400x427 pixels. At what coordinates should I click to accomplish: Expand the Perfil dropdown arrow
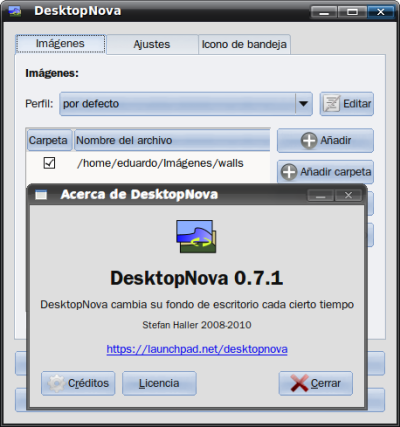click(x=303, y=104)
